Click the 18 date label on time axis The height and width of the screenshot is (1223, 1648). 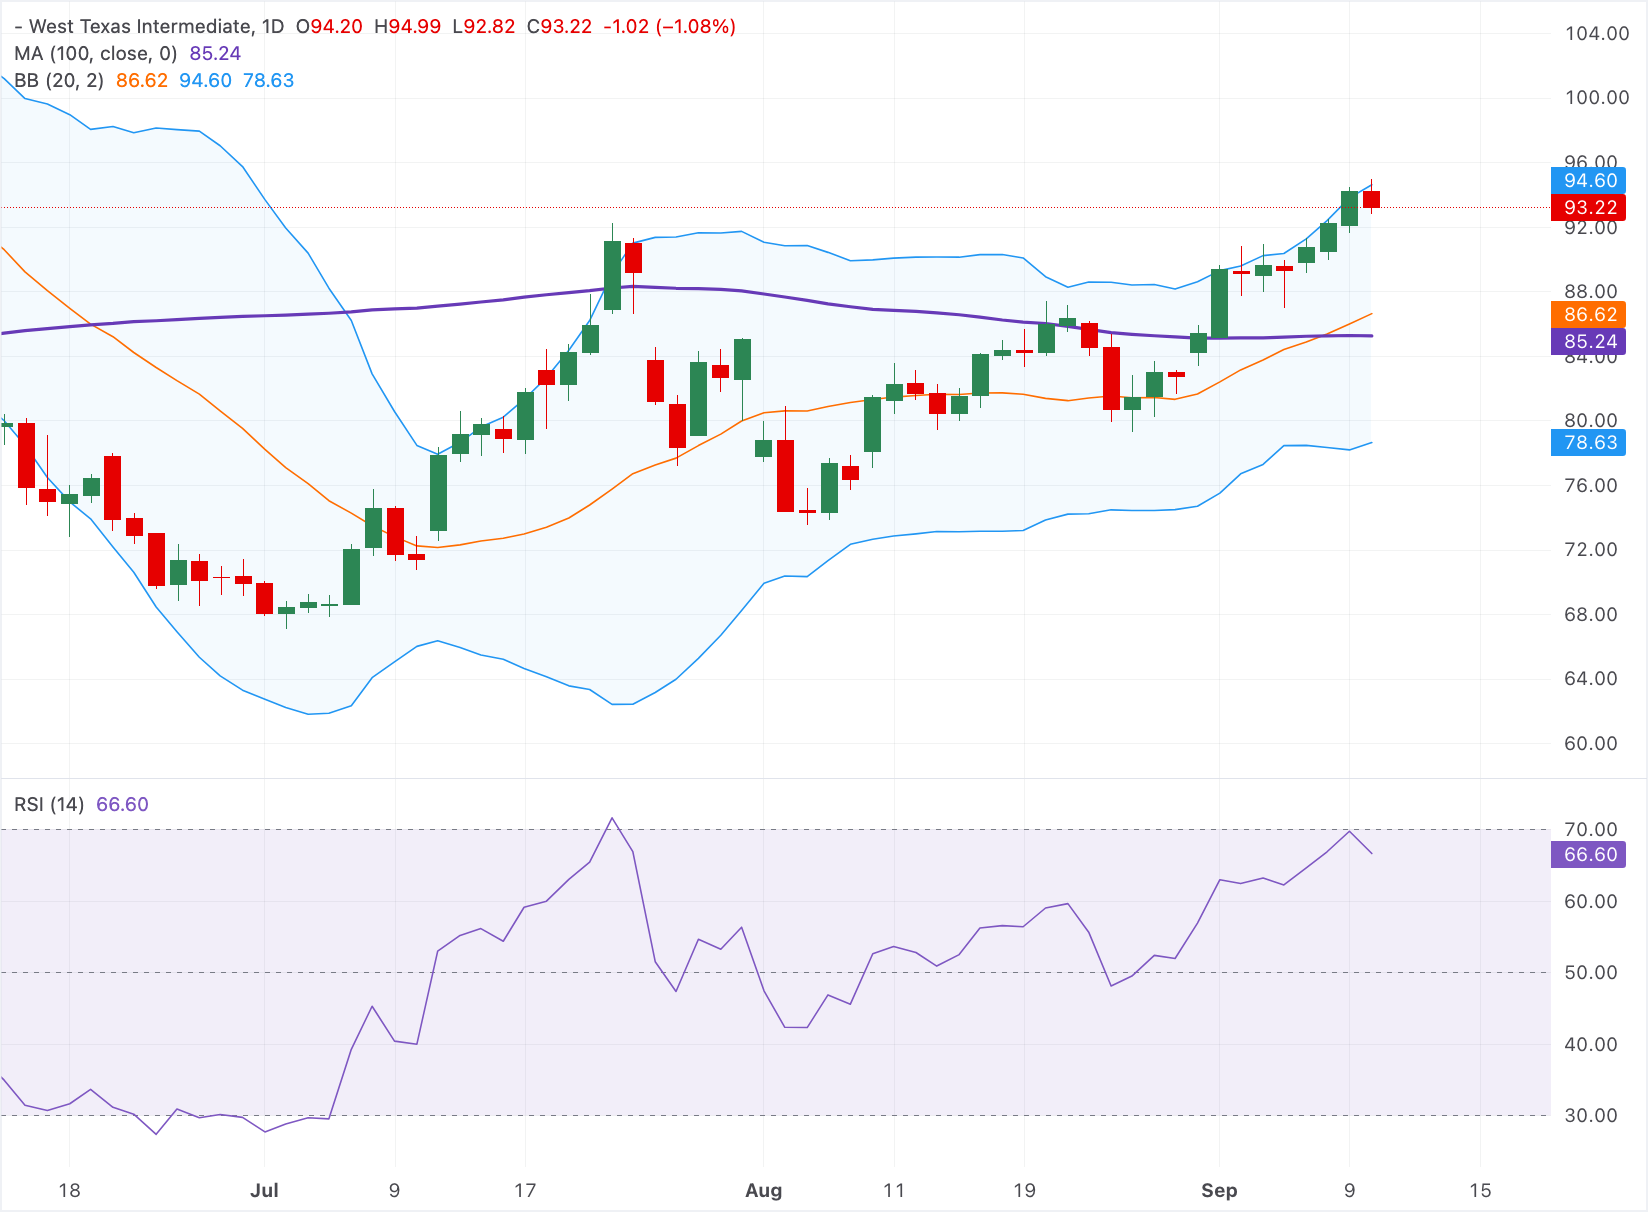tap(69, 1191)
